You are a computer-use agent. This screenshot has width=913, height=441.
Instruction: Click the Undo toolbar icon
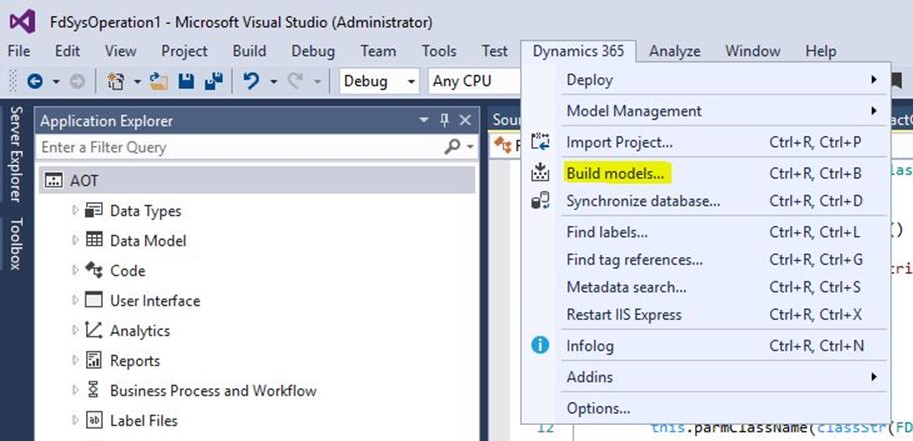point(252,82)
